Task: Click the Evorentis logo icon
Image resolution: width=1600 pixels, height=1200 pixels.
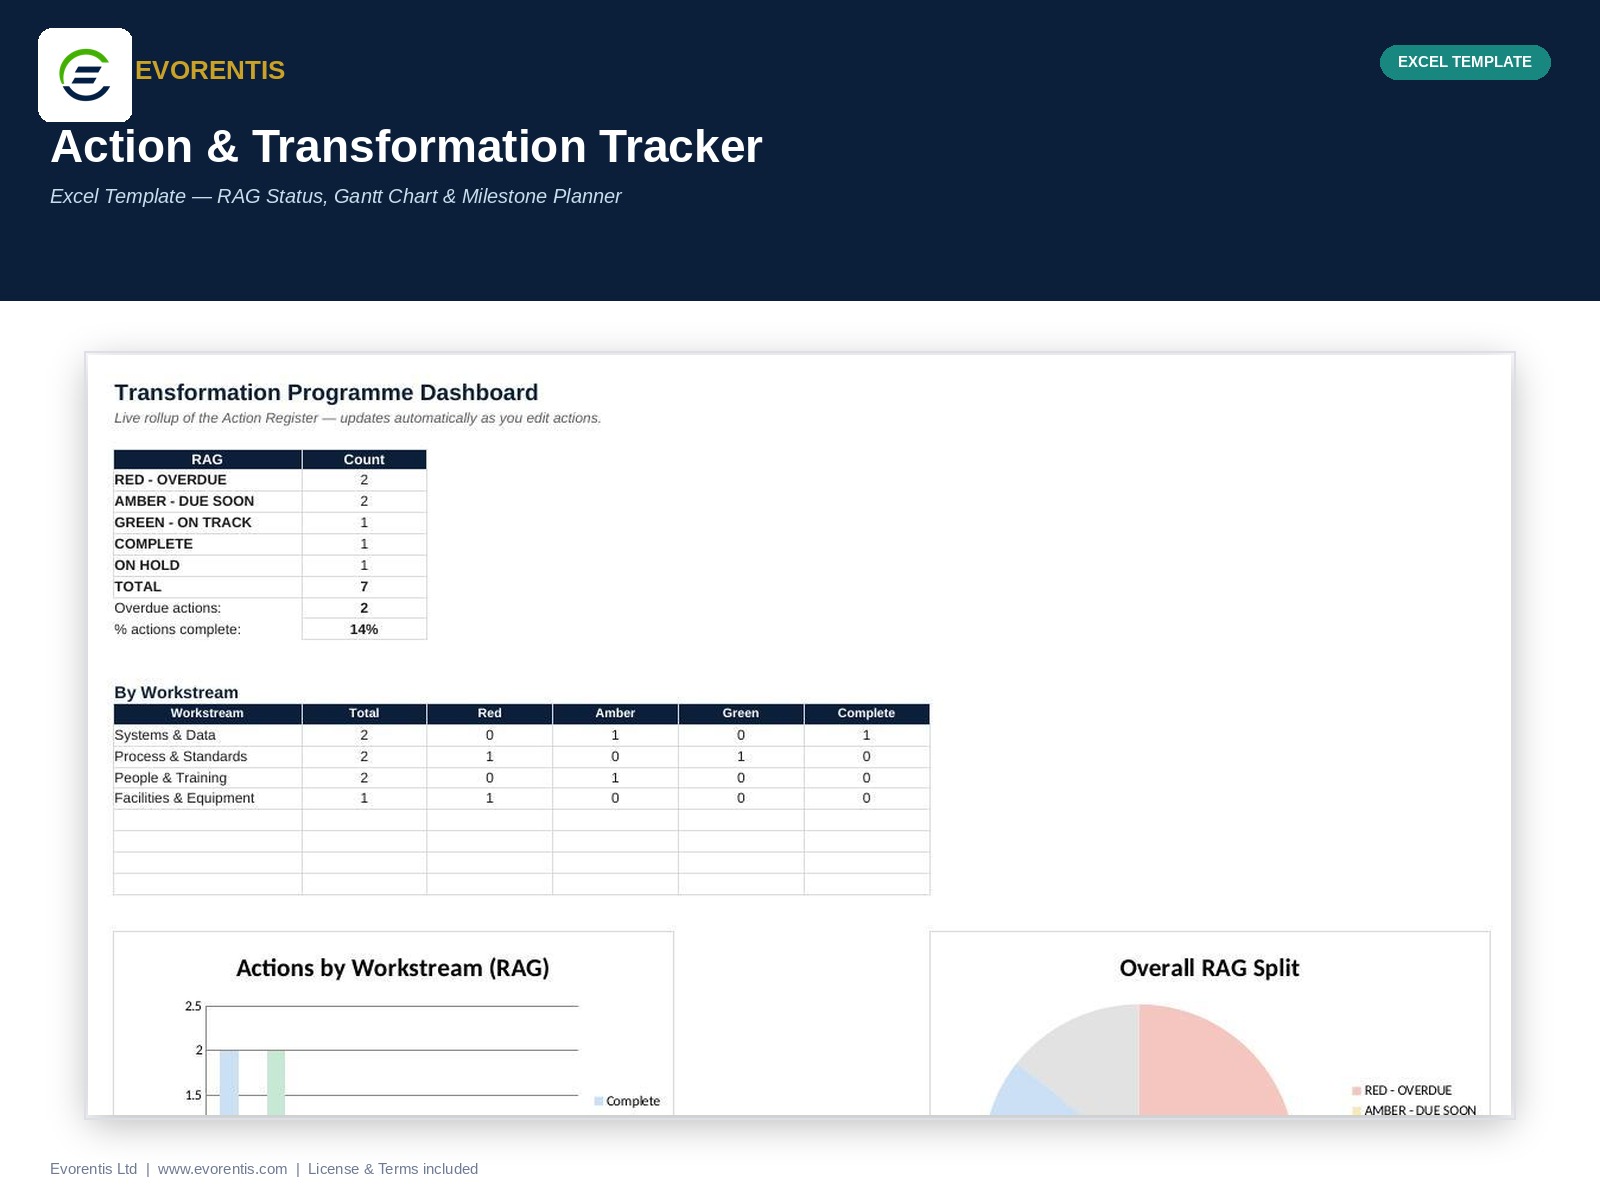Action: coord(85,75)
